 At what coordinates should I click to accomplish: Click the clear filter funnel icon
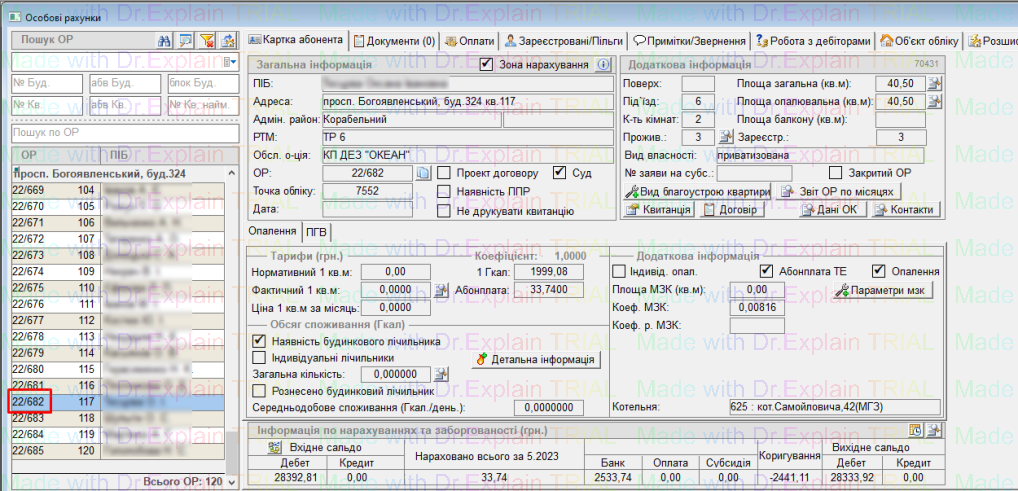(x=207, y=40)
